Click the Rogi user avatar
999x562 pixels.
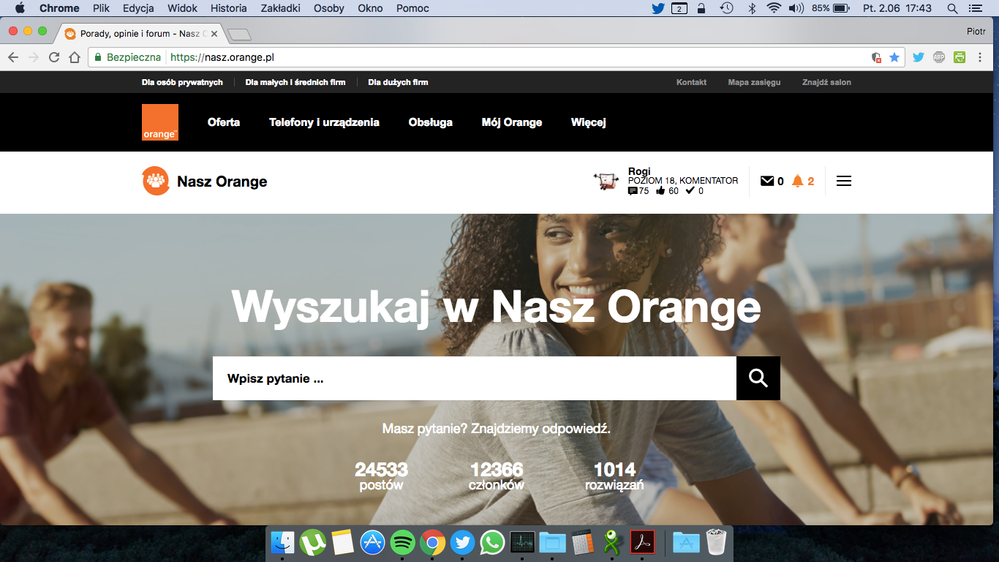[606, 181]
